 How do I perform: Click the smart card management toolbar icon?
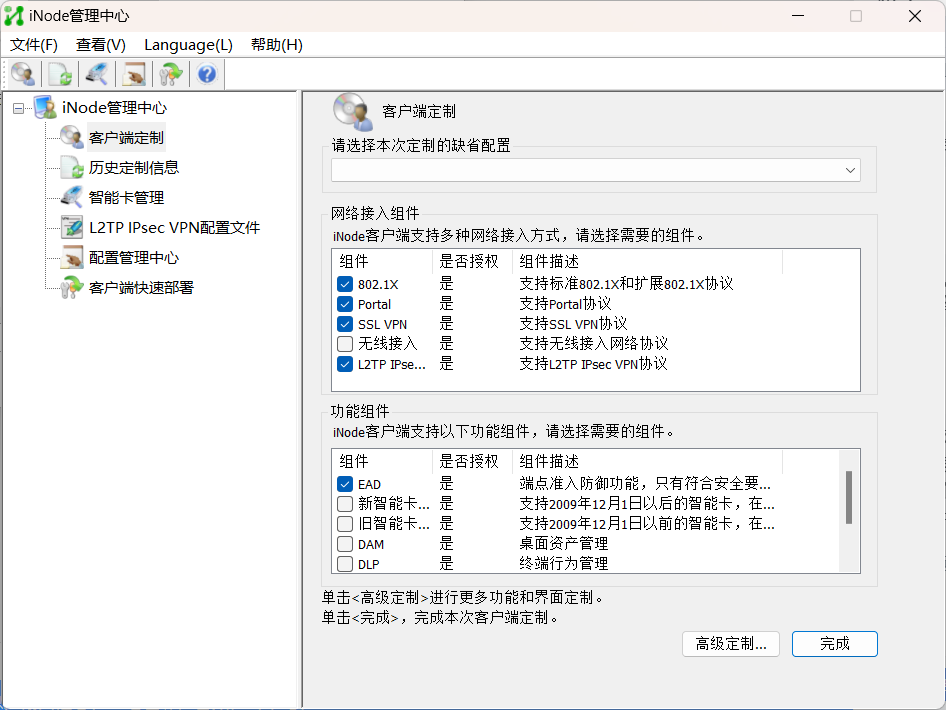pyautogui.click(x=97, y=75)
